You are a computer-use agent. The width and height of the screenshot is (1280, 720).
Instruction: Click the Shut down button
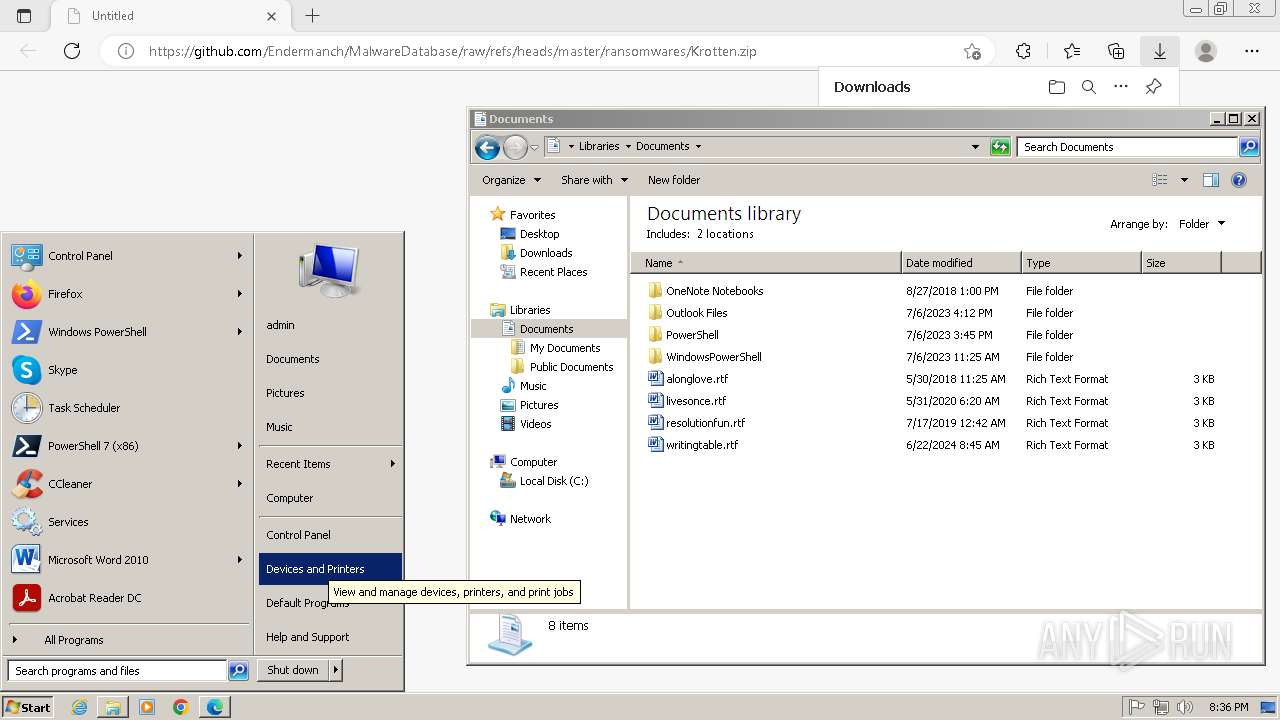pyautogui.click(x=293, y=670)
